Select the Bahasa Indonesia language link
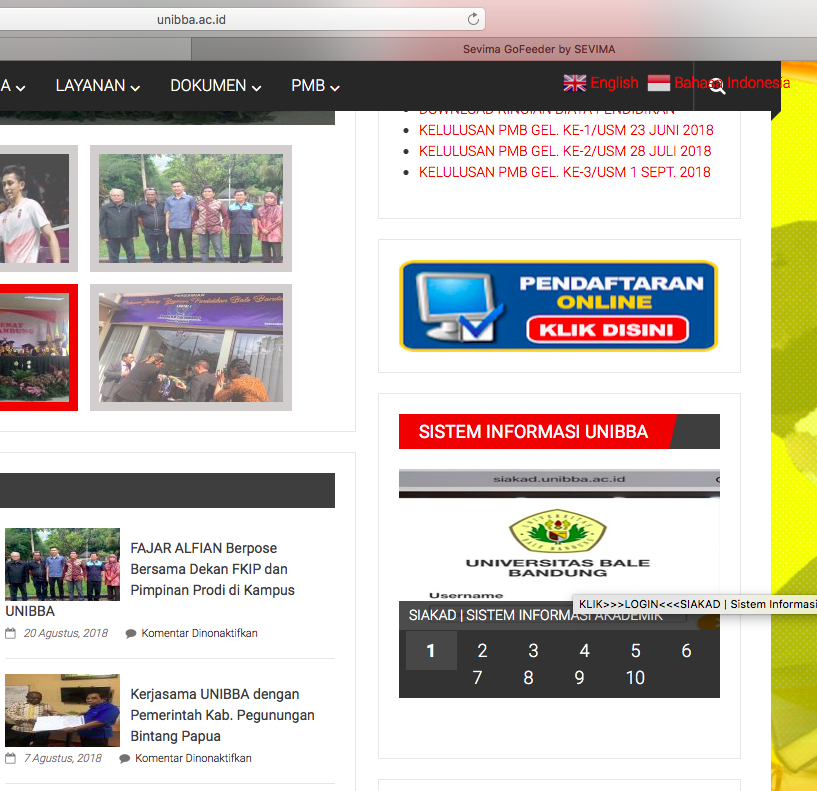Viewport: 817px width, 791px height. [732, 83]
